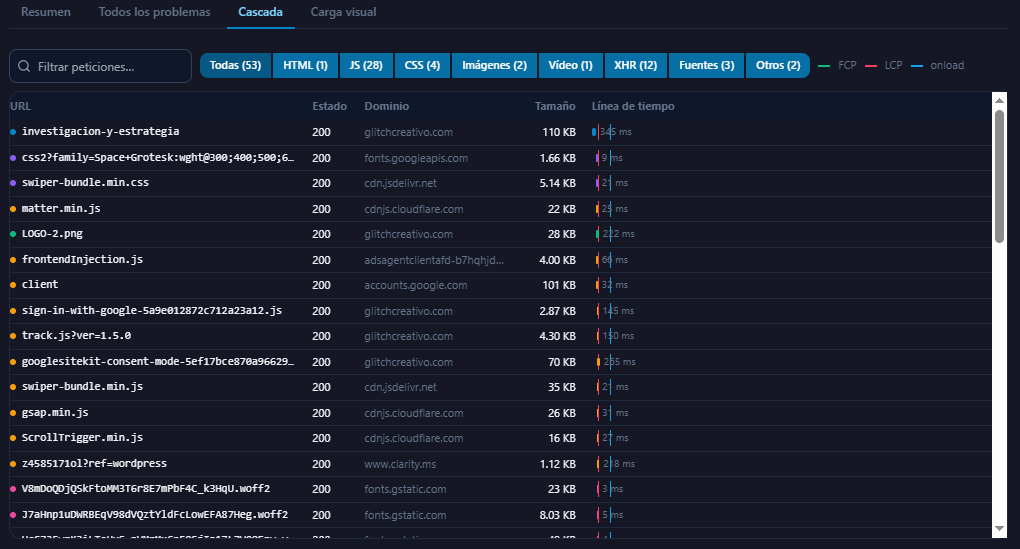Click the 255 ms timeline bar
The image size is (1020, 549).
tap(598, 362)
